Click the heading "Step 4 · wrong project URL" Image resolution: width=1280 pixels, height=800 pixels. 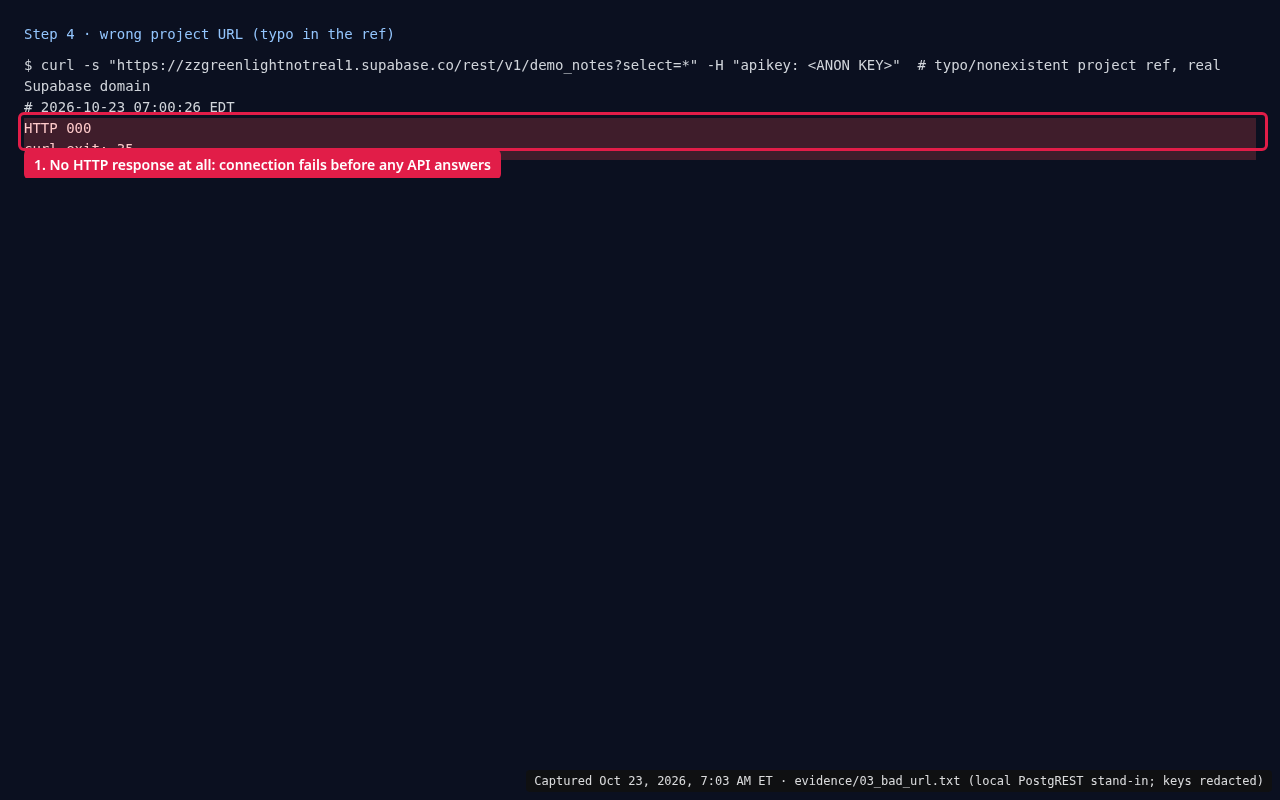[209, 34]
